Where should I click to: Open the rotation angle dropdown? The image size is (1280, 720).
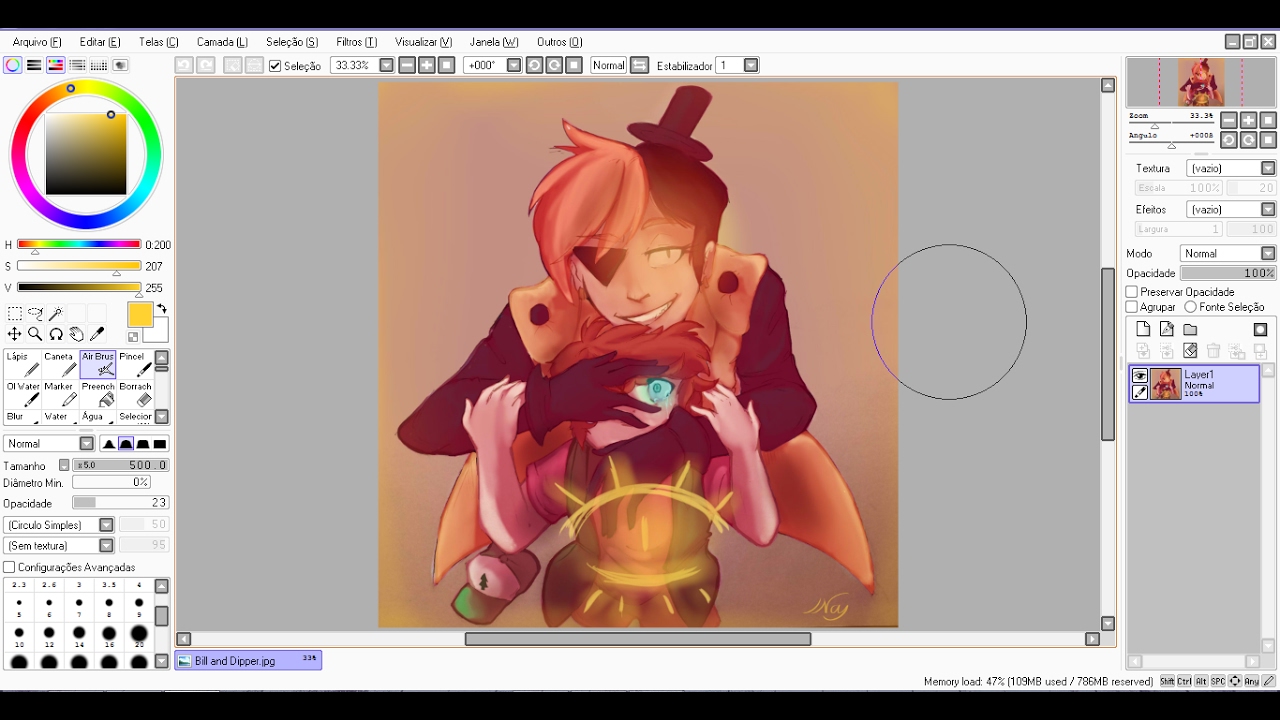click(514, 65)
